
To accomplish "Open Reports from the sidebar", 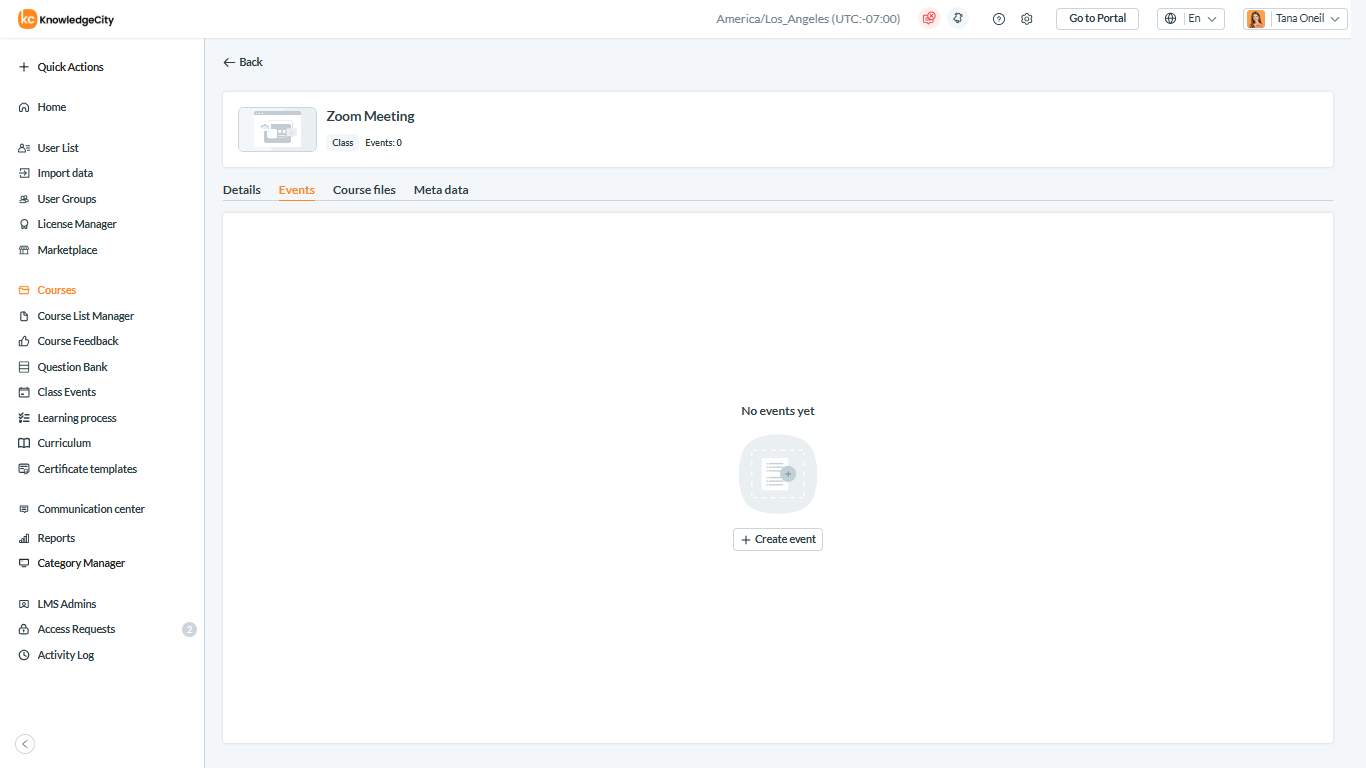I will [56, 538].
